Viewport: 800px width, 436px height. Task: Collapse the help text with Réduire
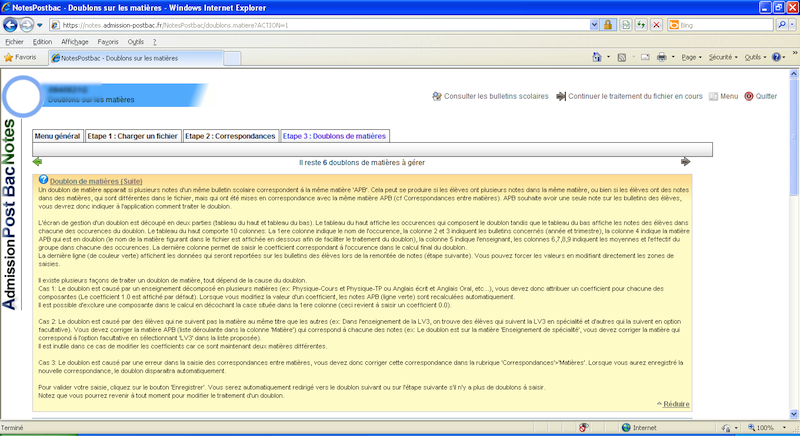[676, 402]
